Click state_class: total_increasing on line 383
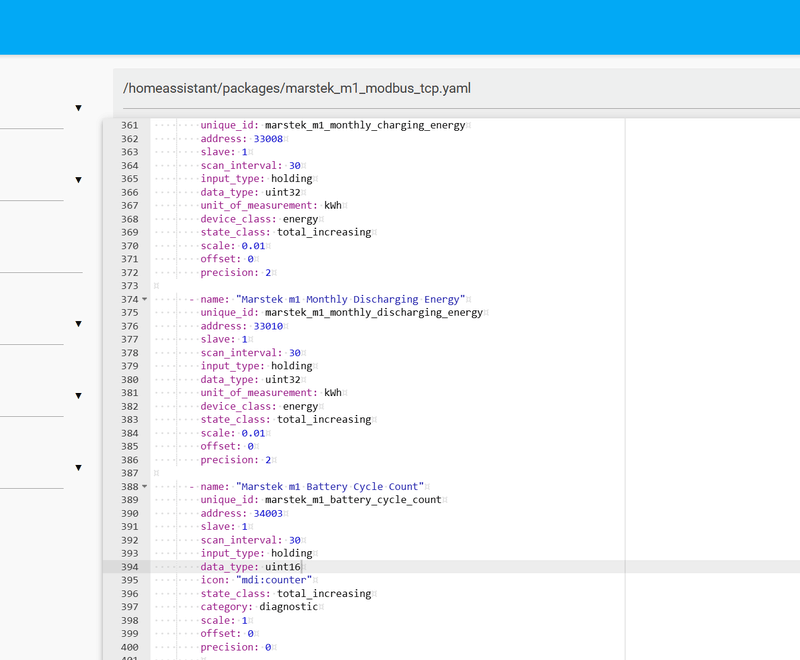The width and height of the screenshot is (800, 660). coord(286,420)
